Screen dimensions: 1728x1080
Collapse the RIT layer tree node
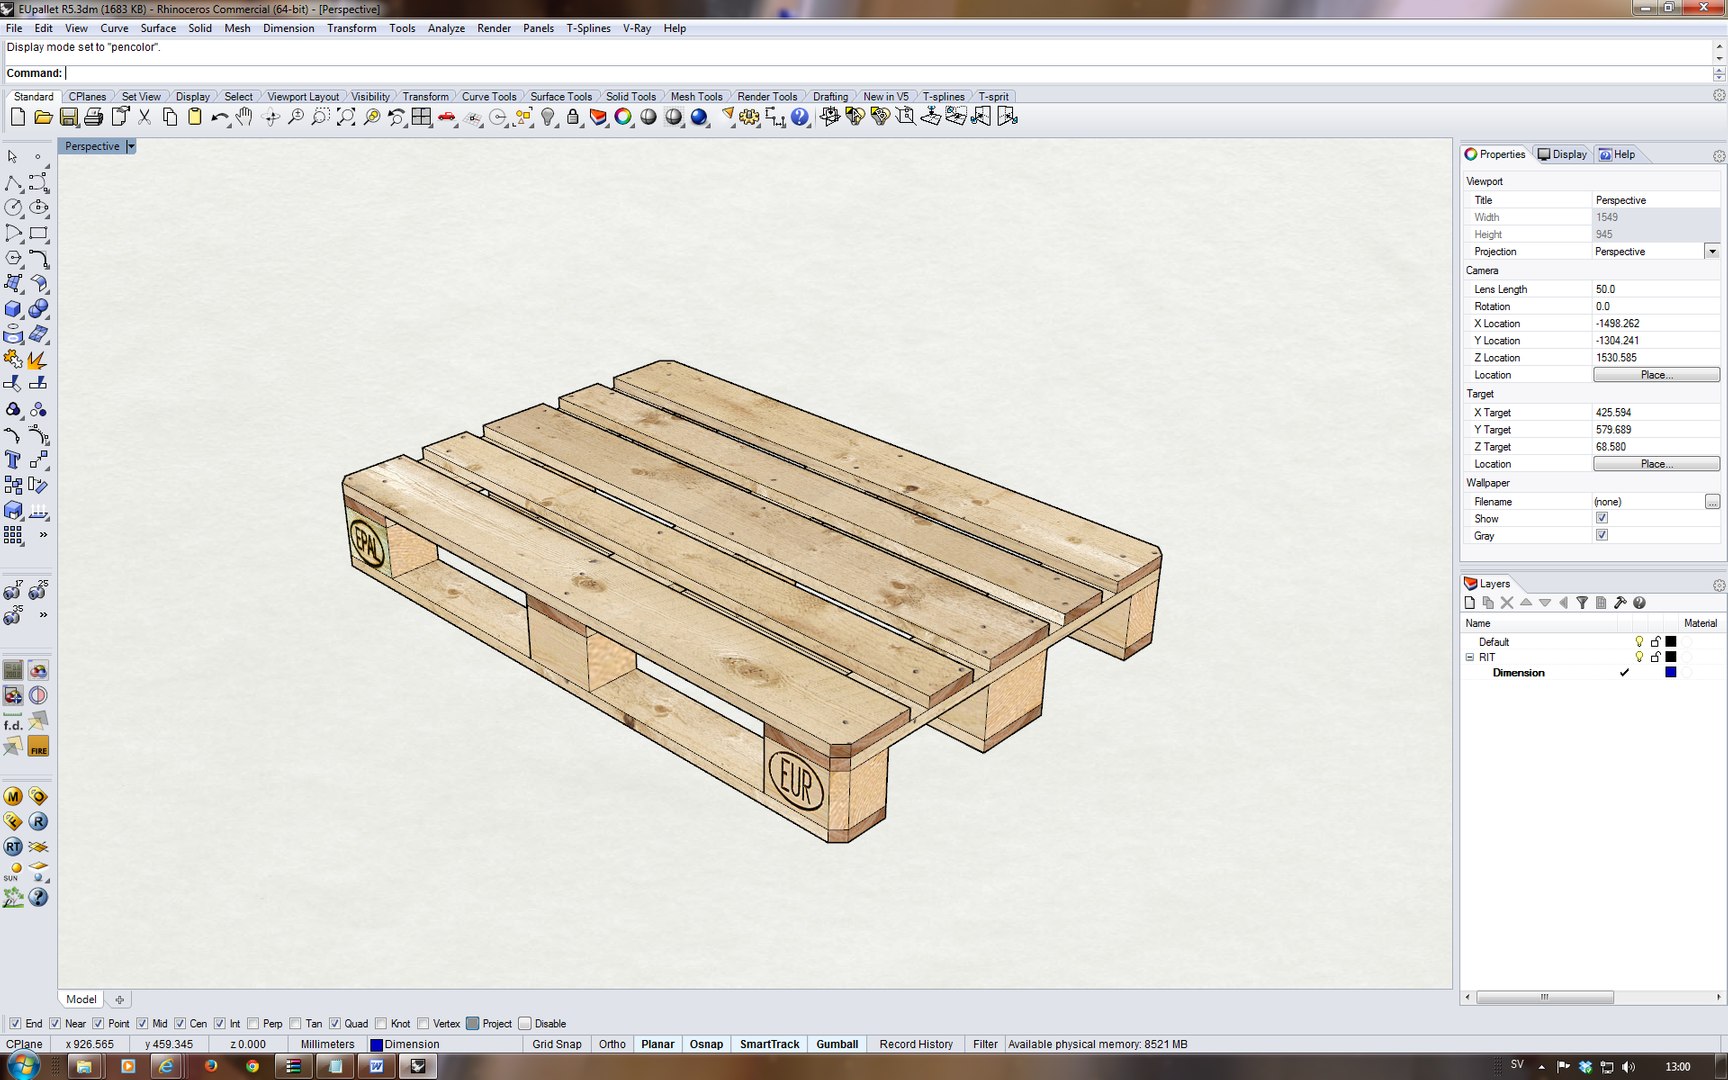[1470, 657]
